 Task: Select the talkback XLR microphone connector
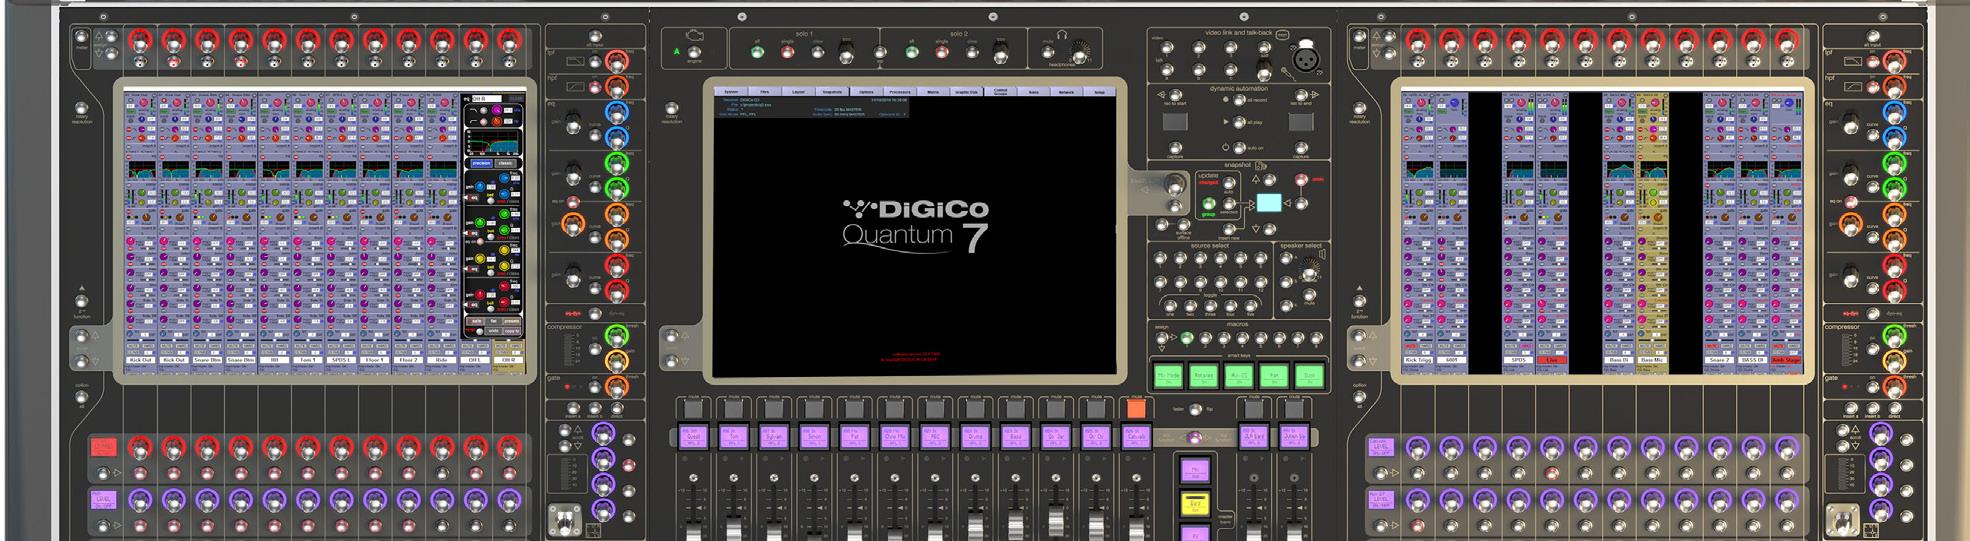1307,57
